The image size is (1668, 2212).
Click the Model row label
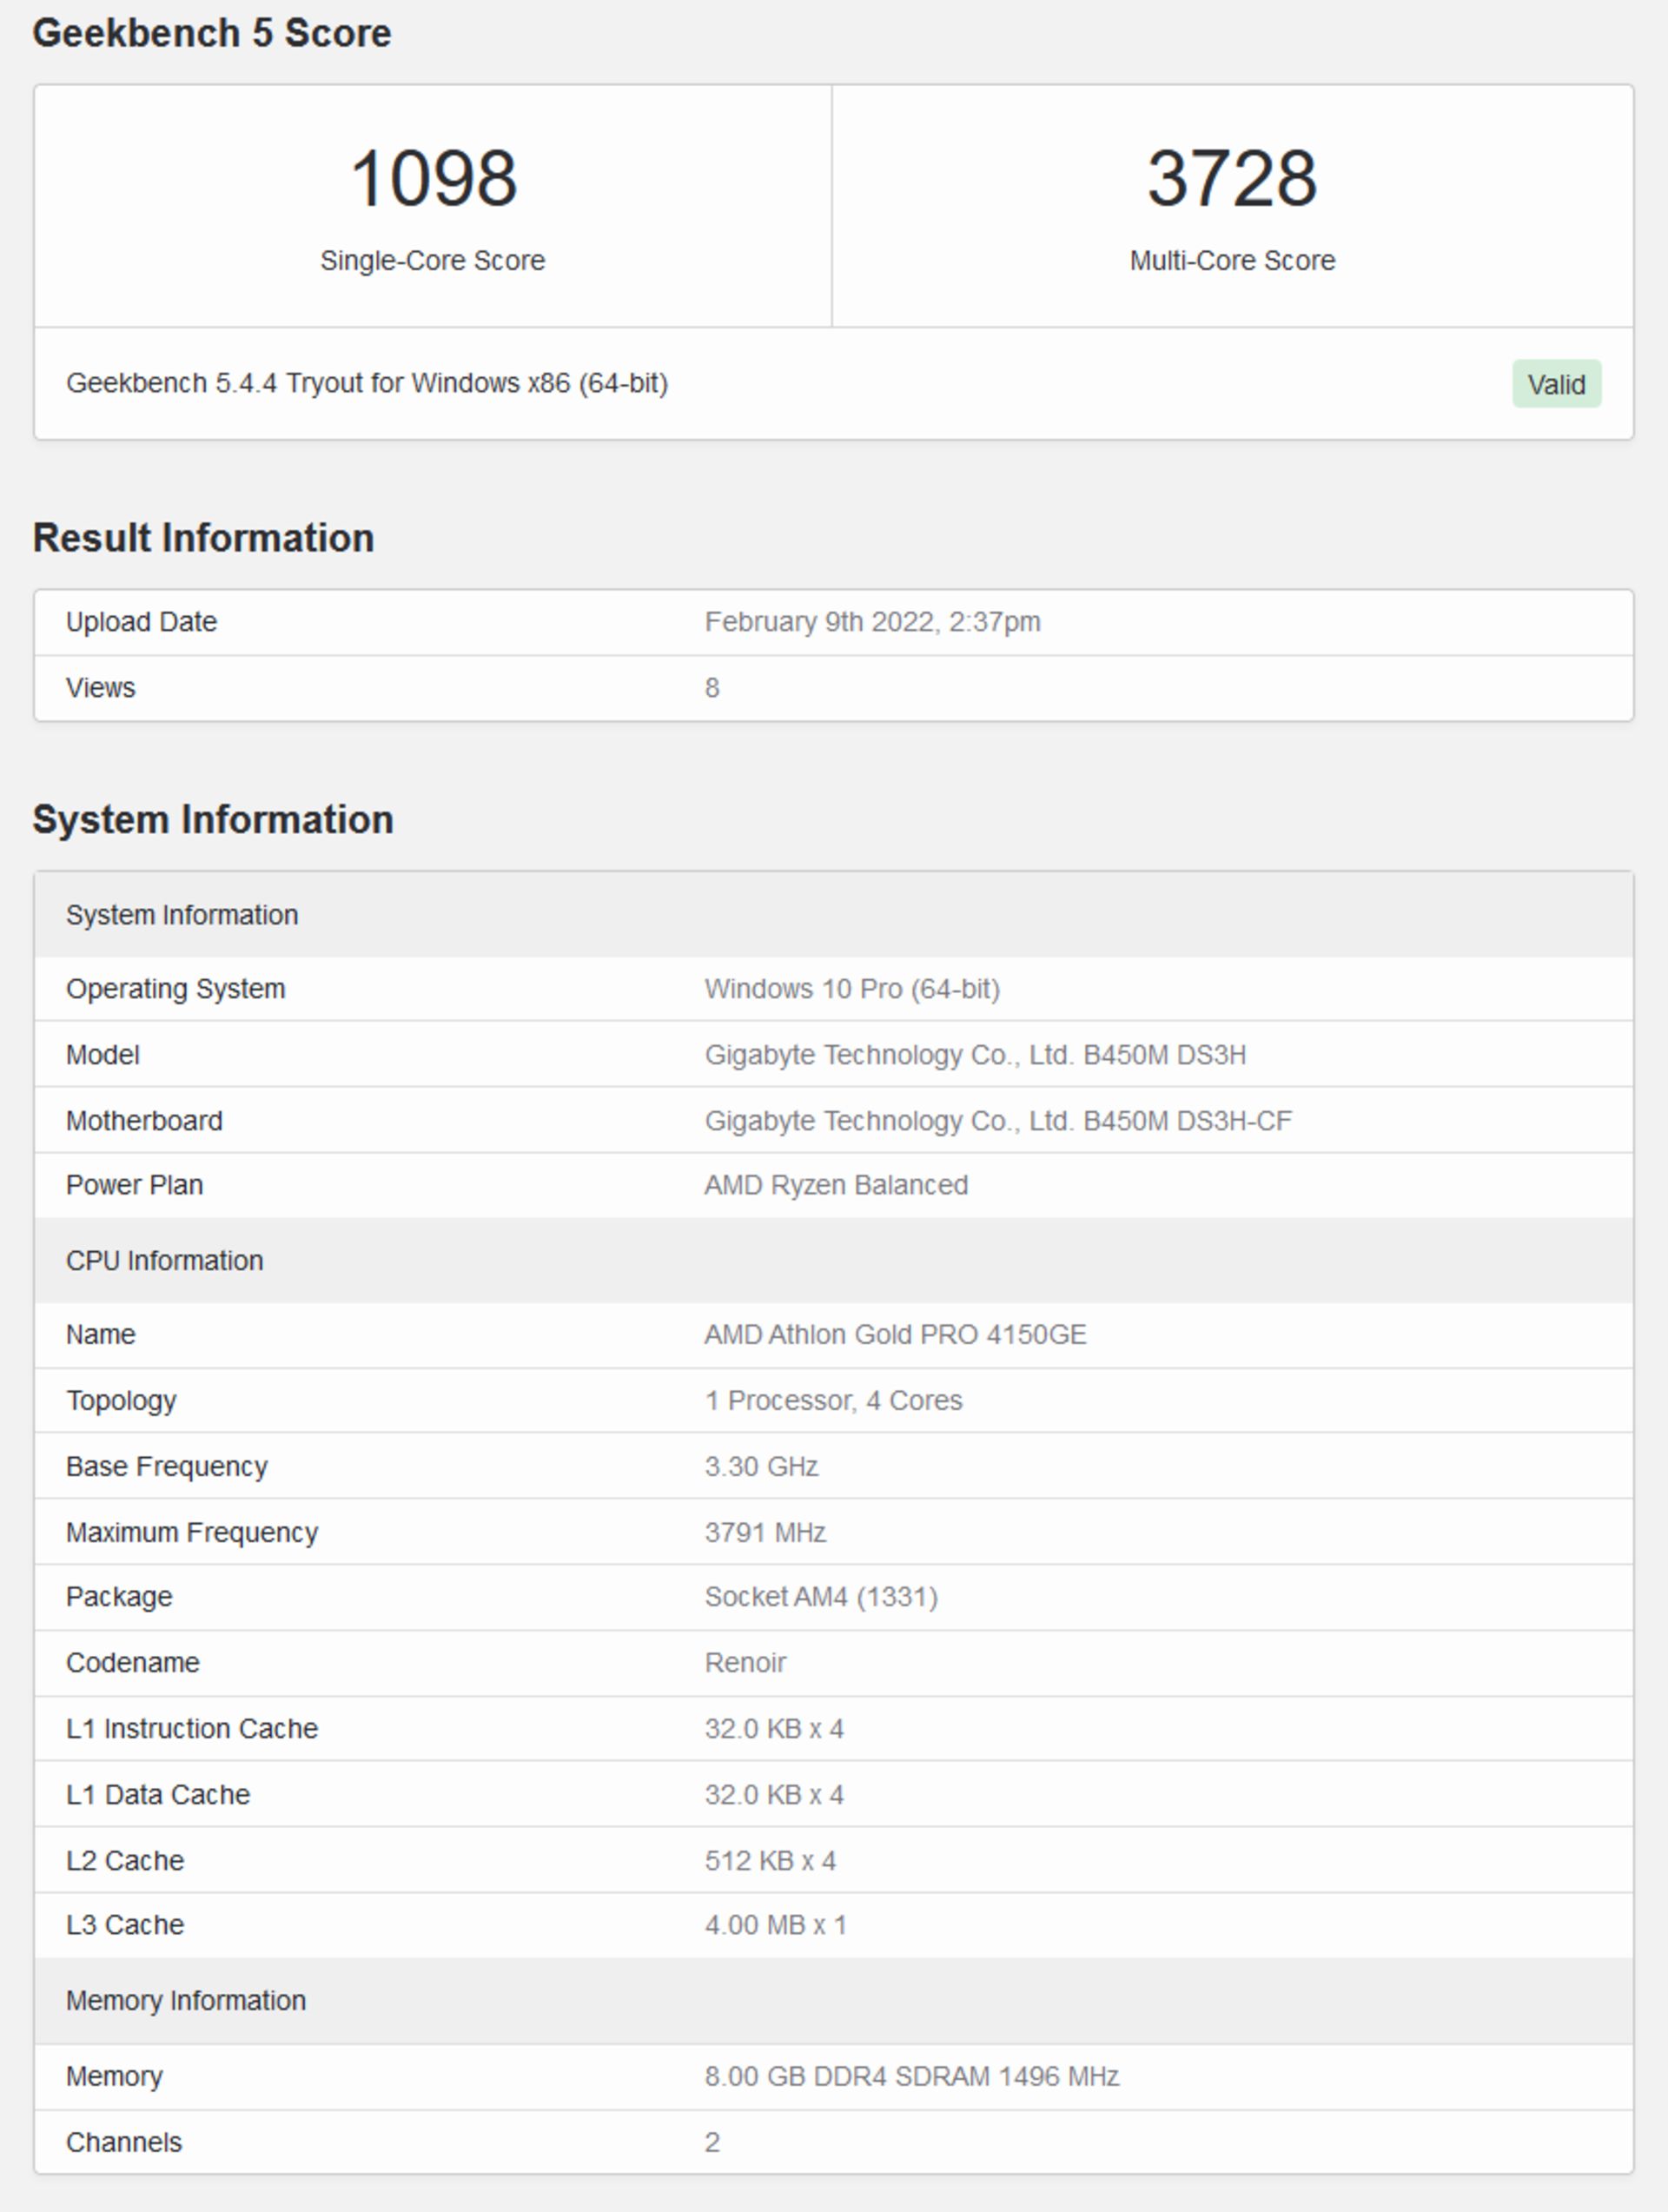(x=103, y=1055)
